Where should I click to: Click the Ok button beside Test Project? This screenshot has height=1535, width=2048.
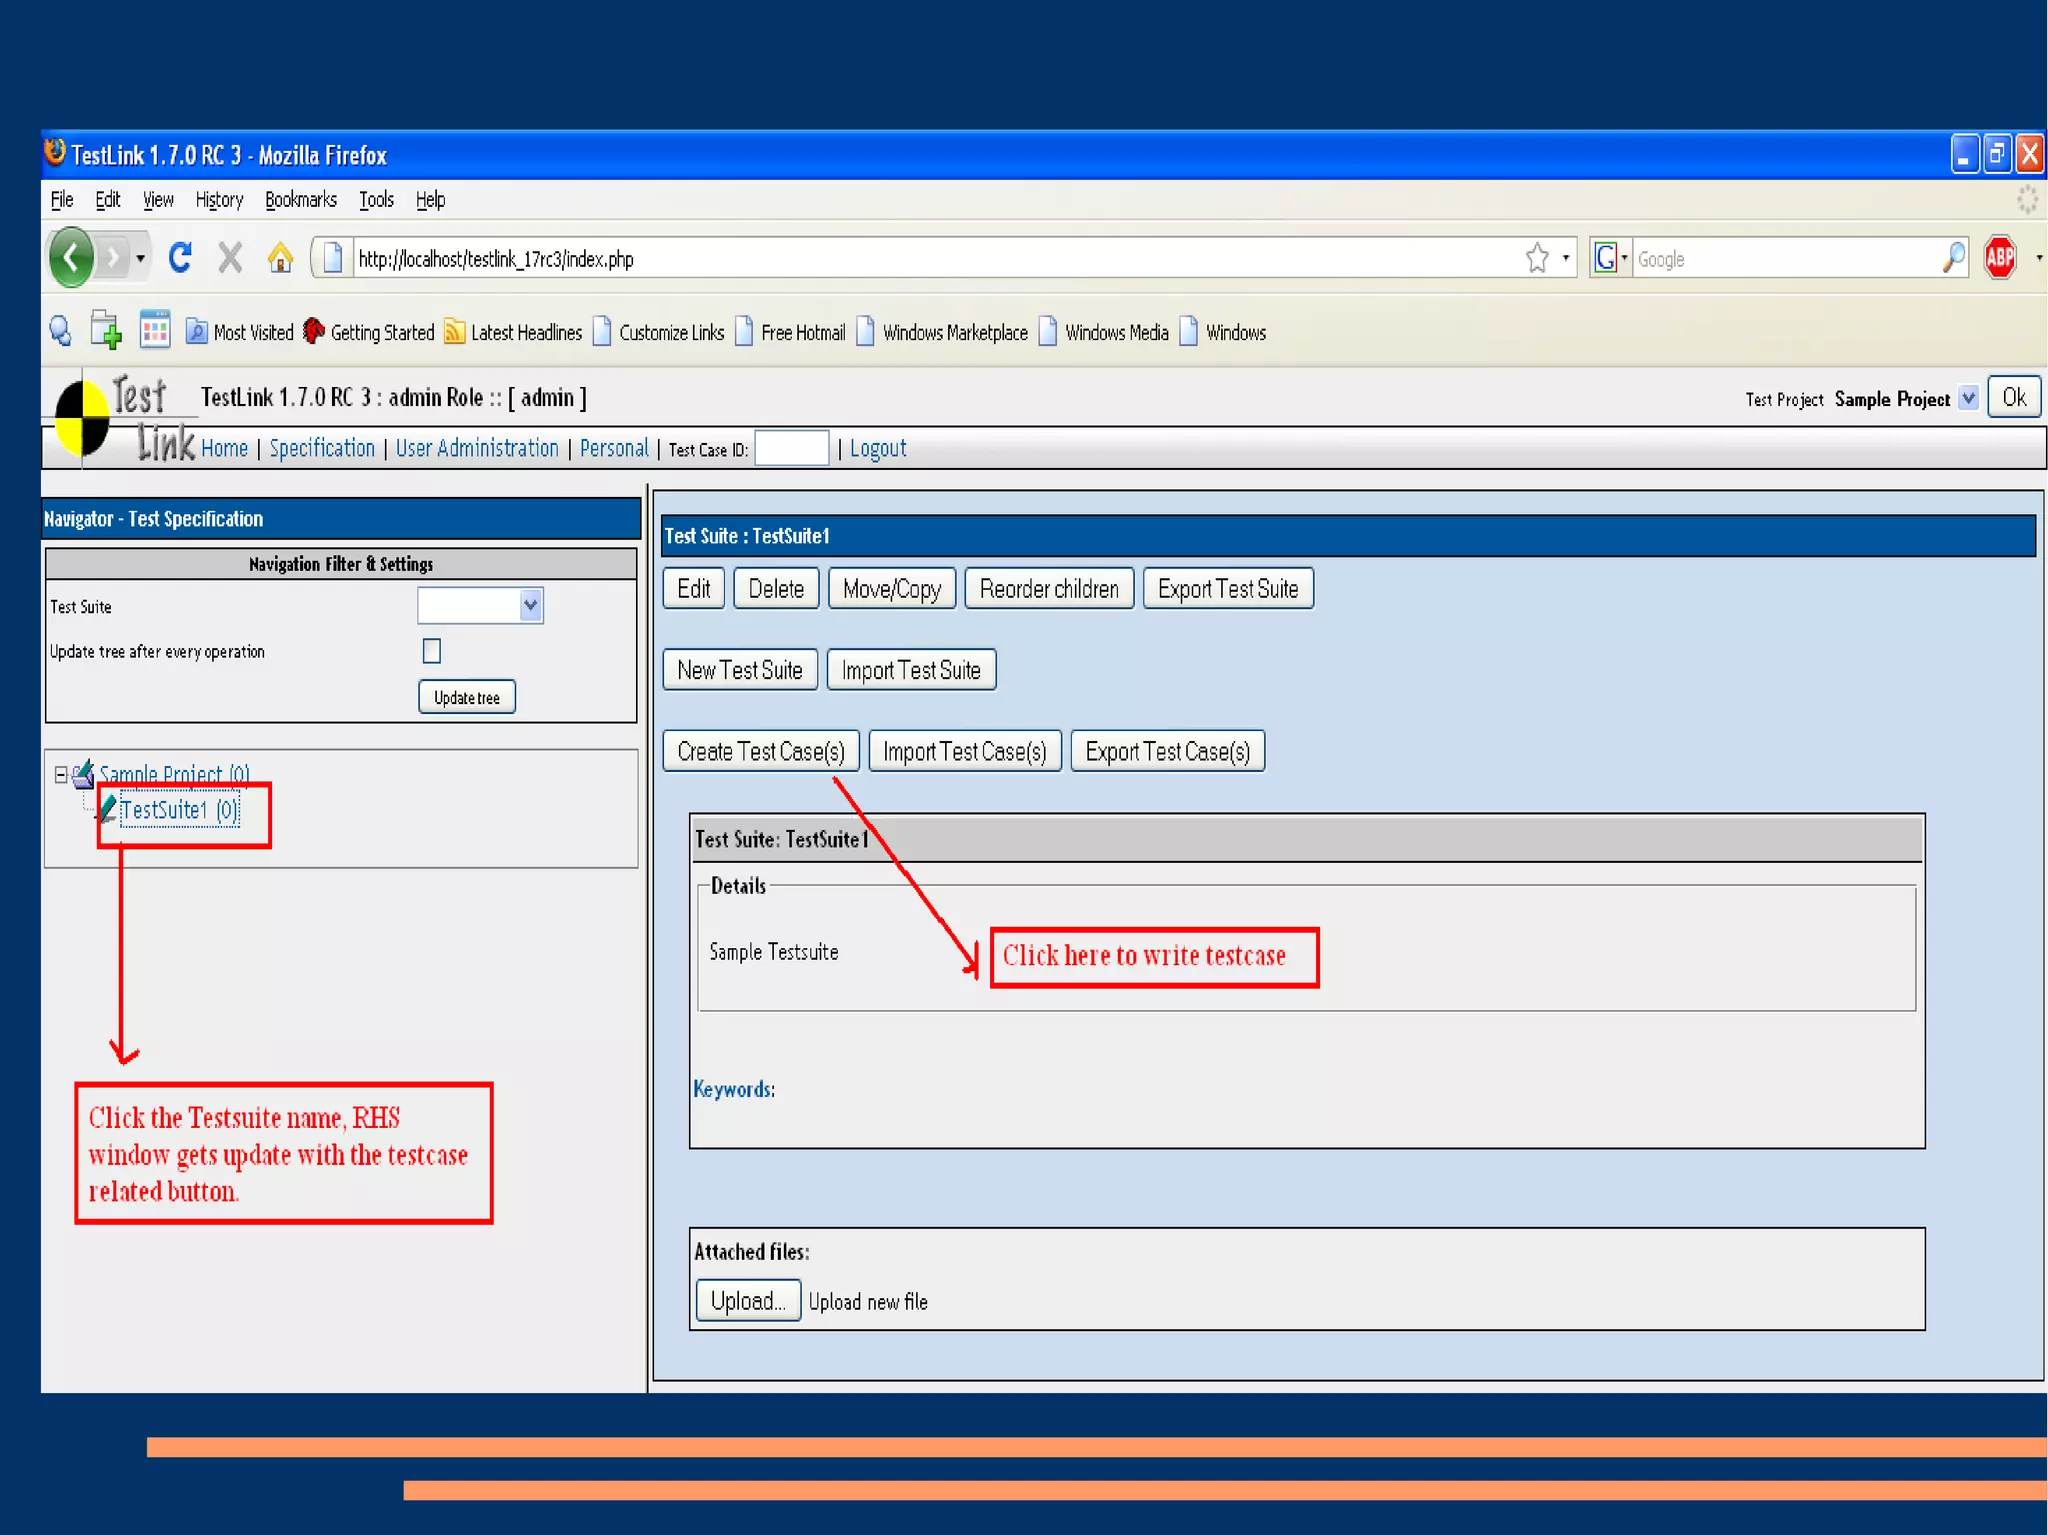(x=2014, y=398)
